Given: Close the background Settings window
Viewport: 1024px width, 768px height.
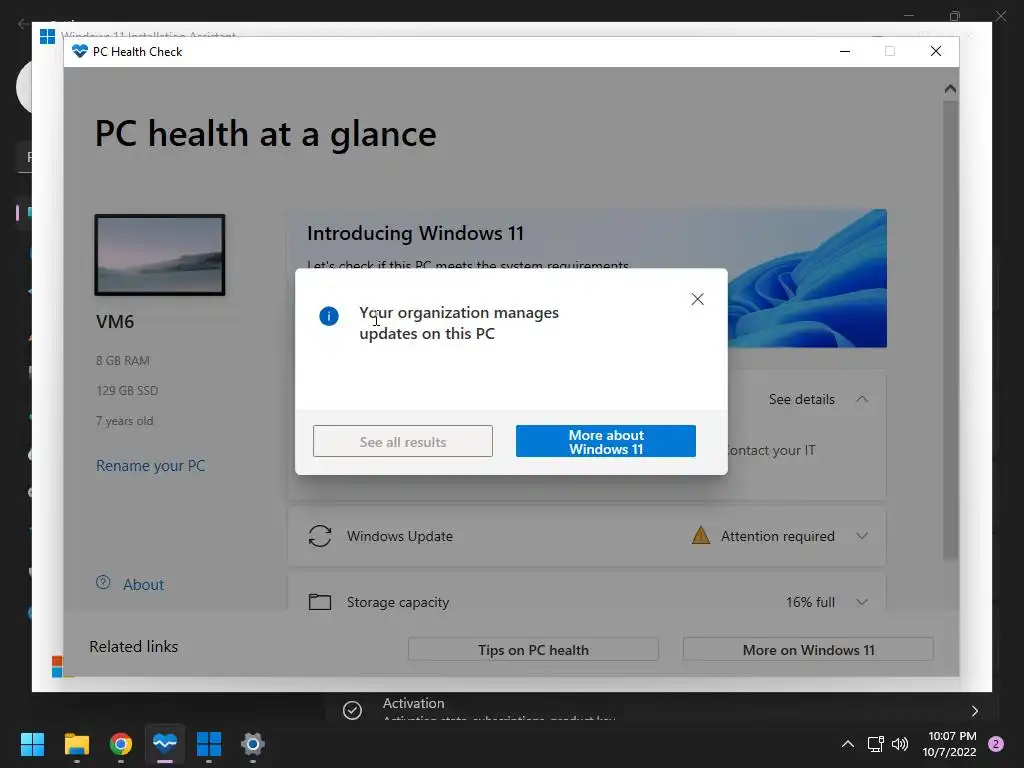Looking at the screenshot, I should 1000,16.
